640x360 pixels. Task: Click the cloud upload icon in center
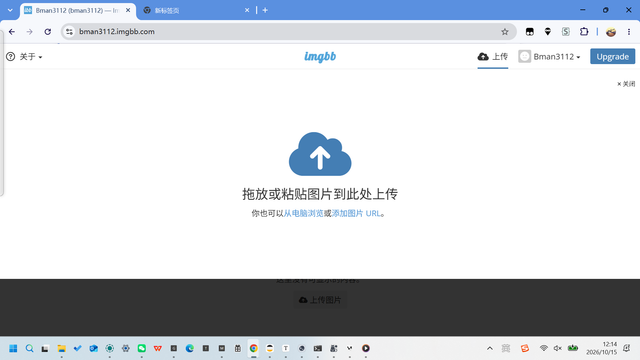[320, 154]
